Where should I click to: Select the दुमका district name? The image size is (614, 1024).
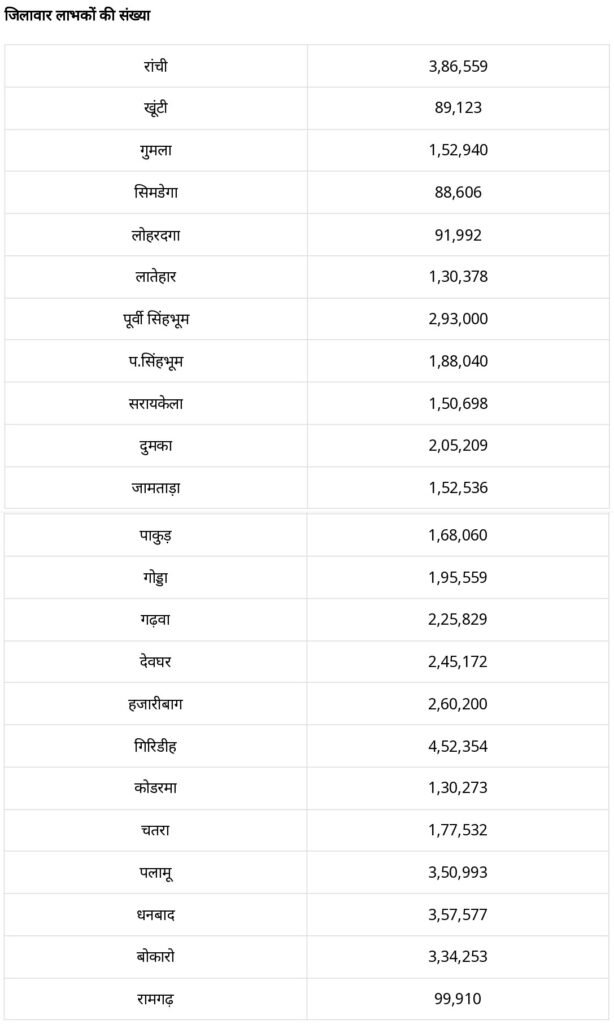(x=156, y=446)
